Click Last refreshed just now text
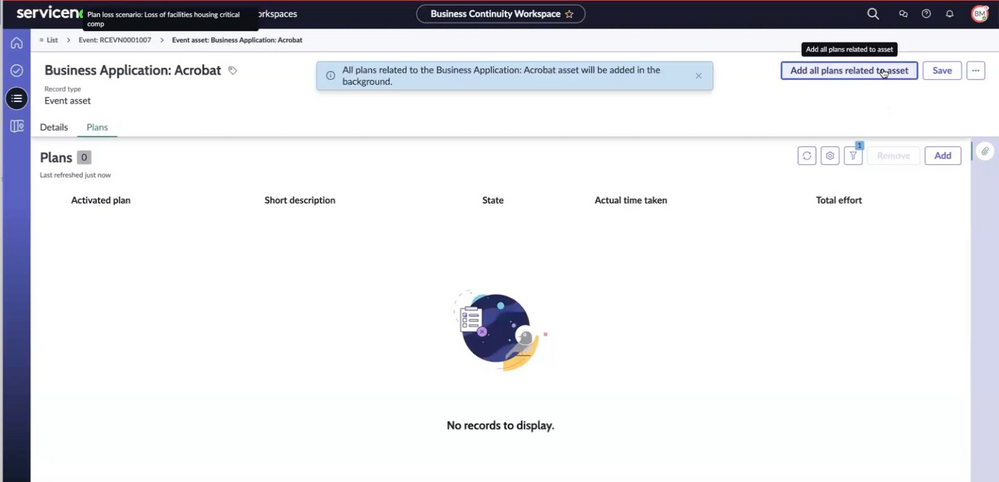Viewport: 999px width, 482px height. (75, 174)
